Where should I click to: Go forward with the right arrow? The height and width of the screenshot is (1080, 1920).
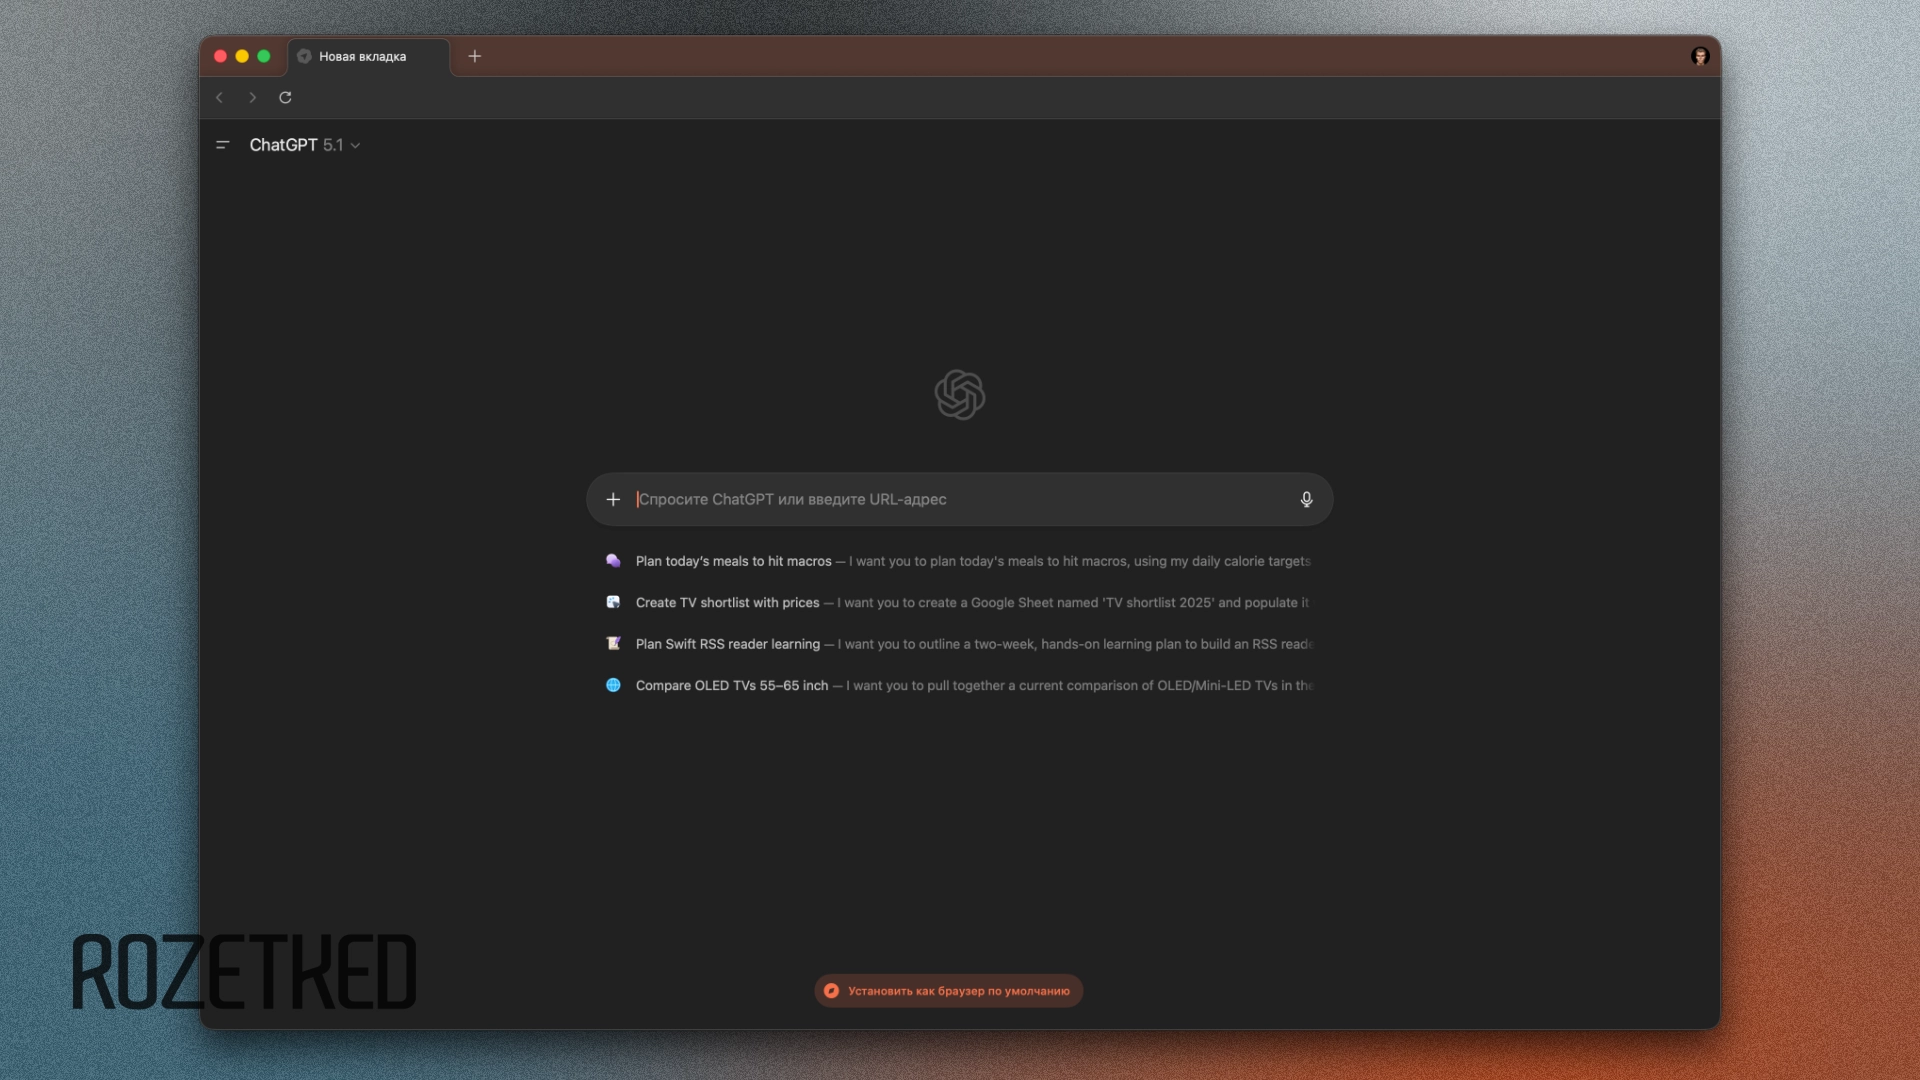(252, 97)
